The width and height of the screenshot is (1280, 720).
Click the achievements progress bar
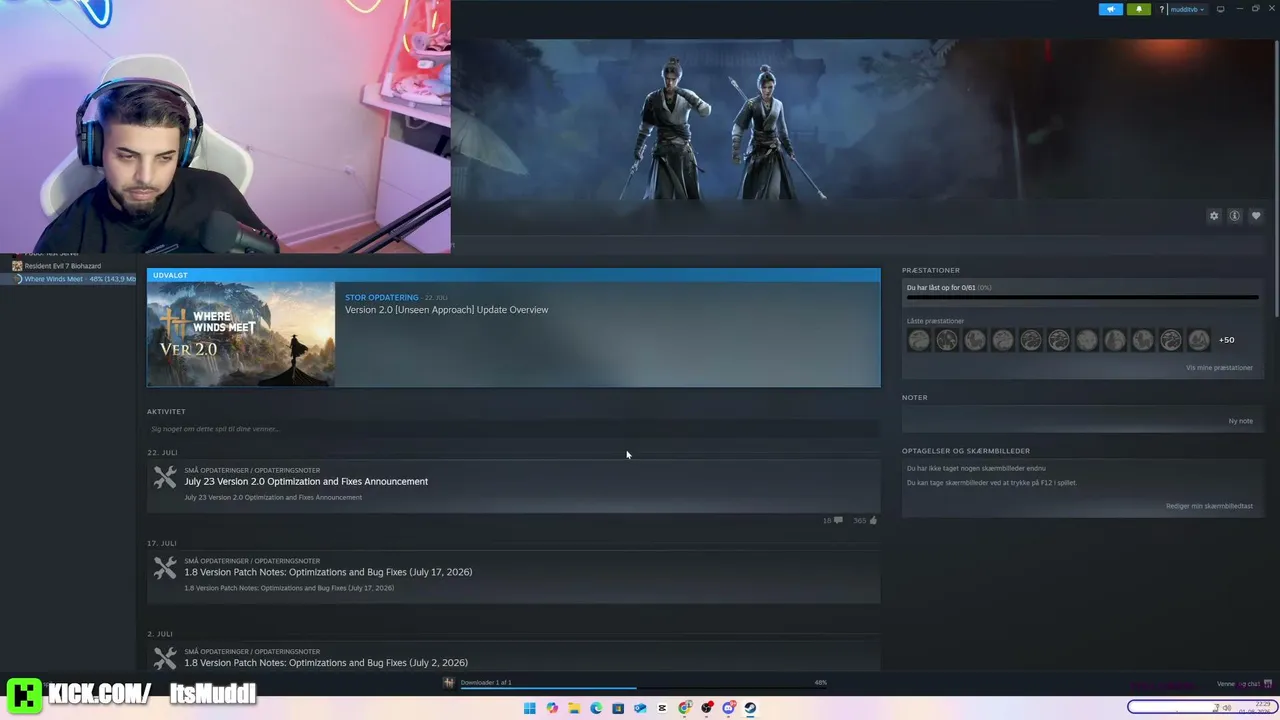tap(1082, 297)
